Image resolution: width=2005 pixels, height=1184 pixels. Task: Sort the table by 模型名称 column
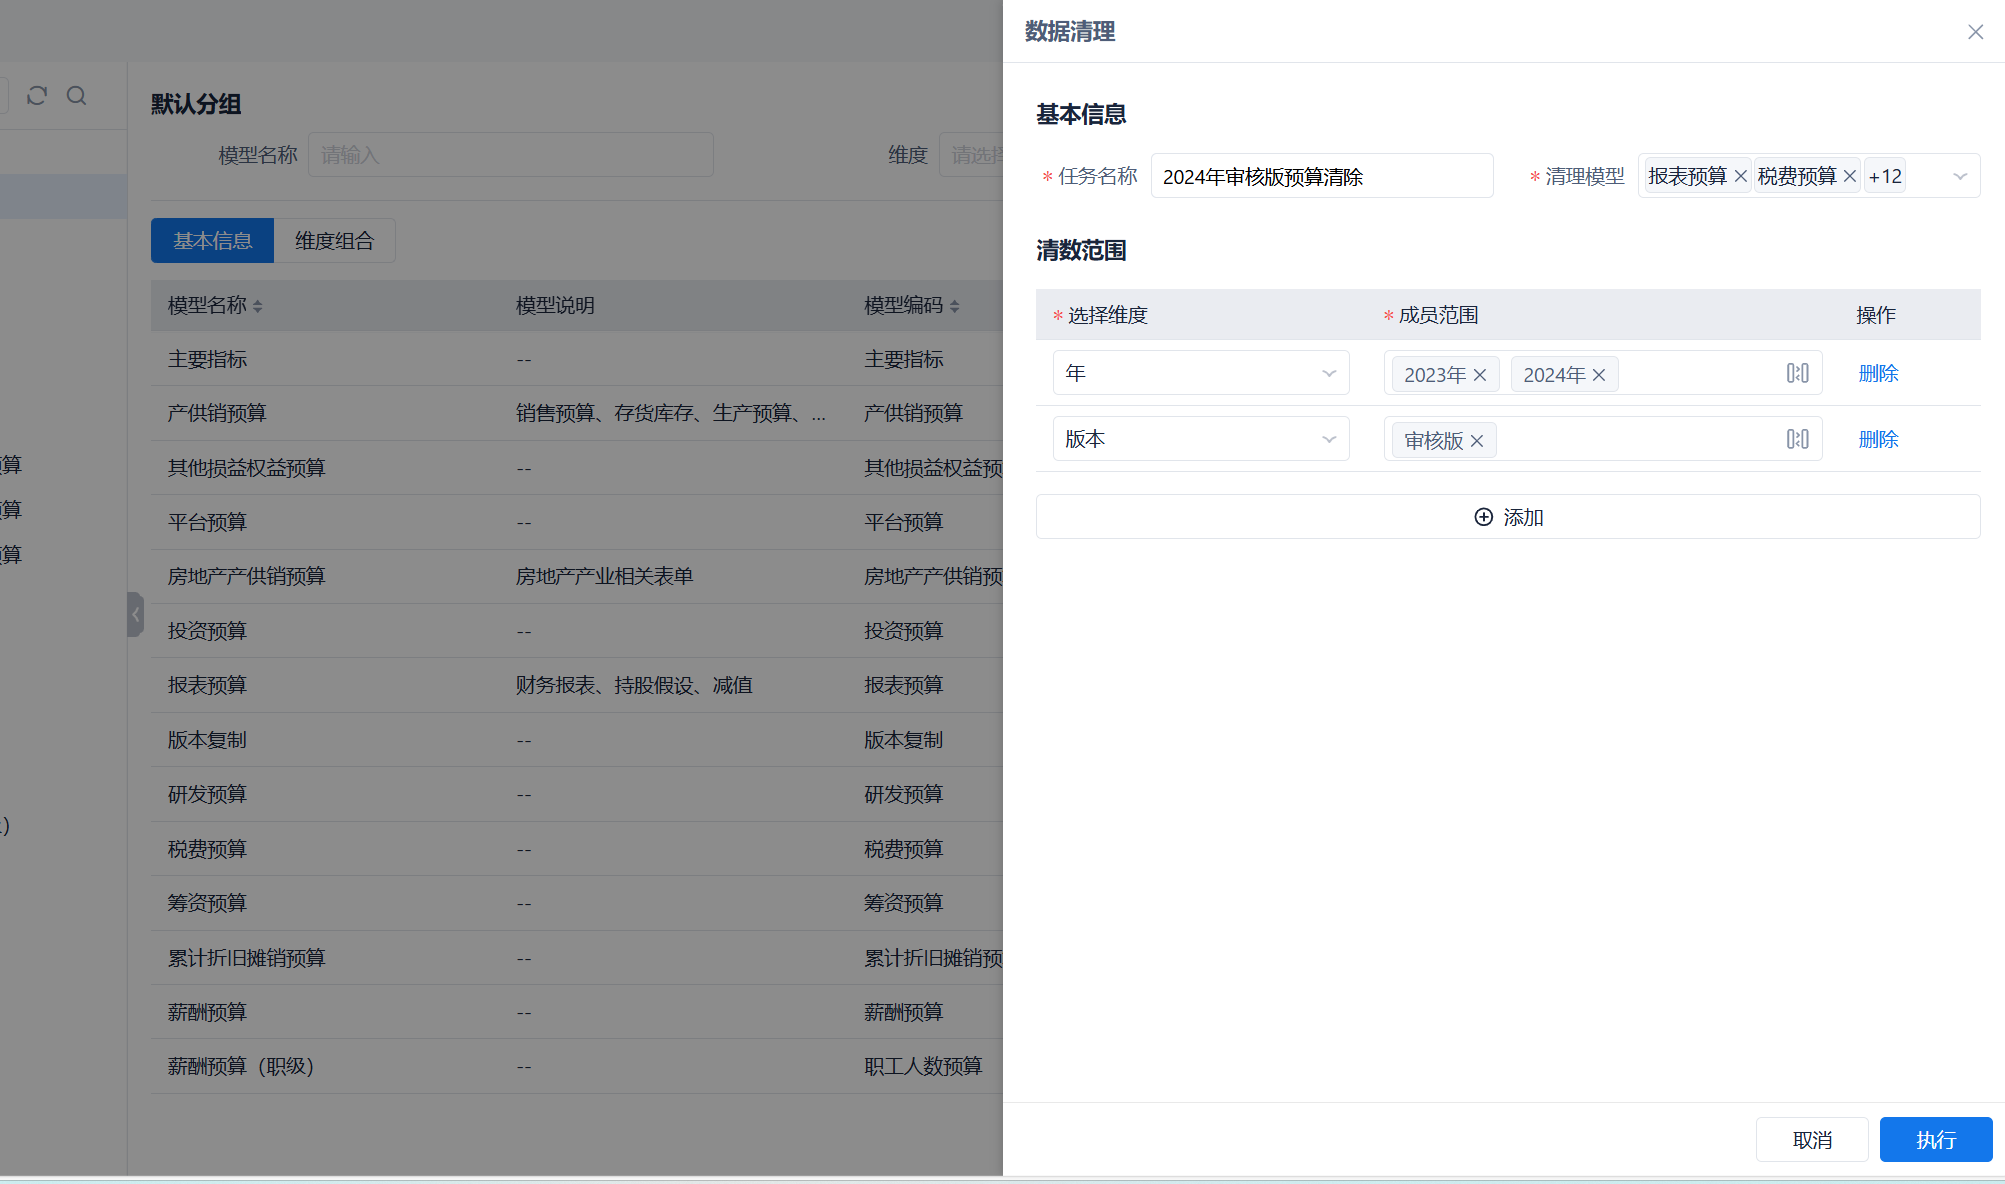(x=258, y=306)
